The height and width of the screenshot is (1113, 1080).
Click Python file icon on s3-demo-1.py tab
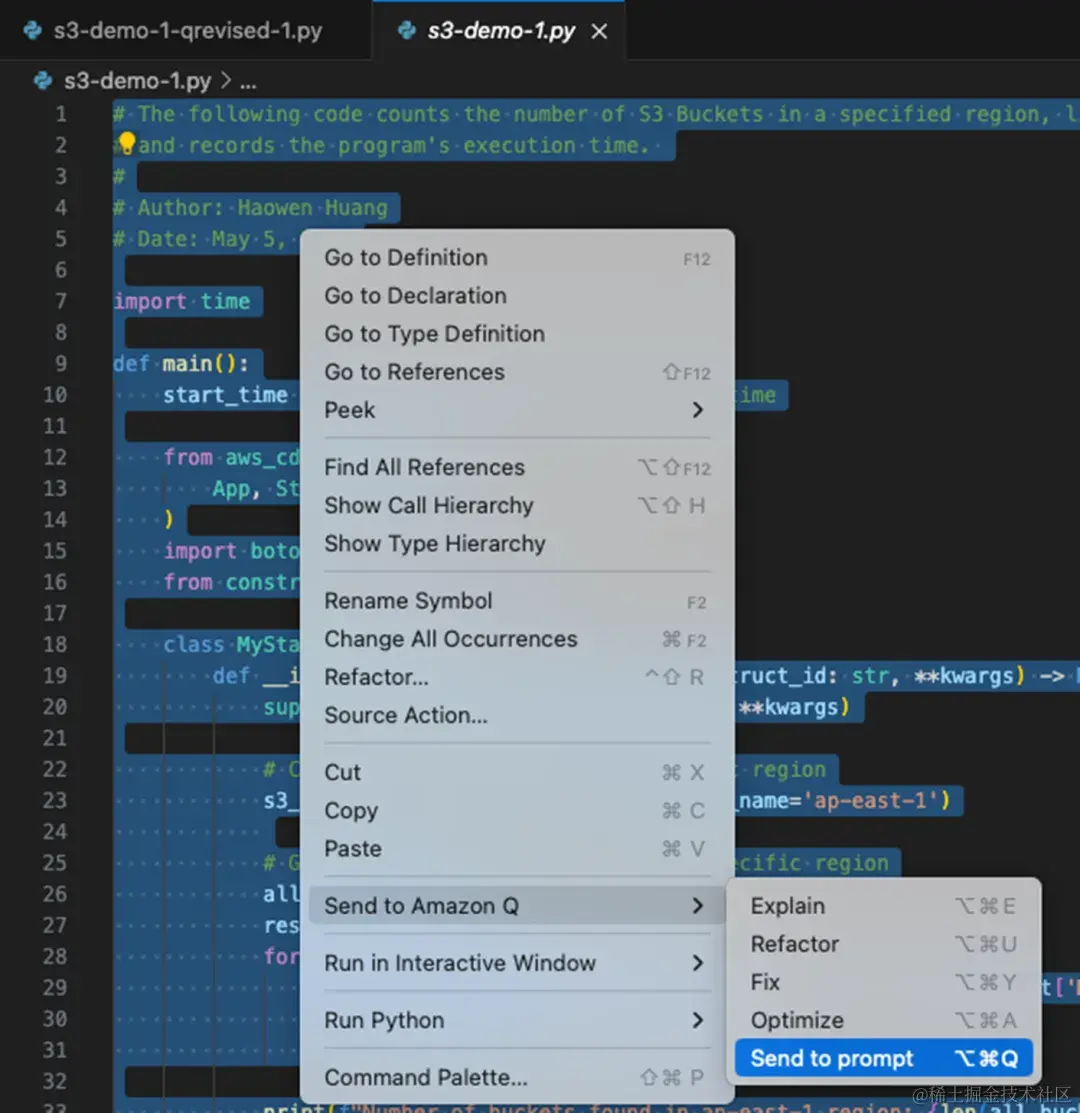pyautogui.click(x=407, y=31)
